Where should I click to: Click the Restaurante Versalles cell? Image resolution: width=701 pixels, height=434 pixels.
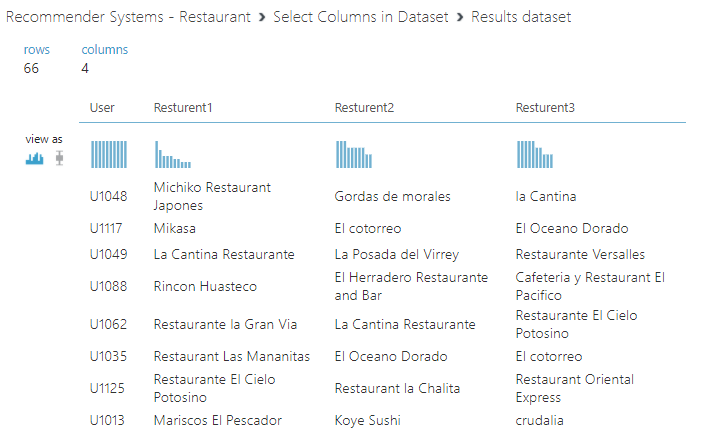click(x=580, y=254)
